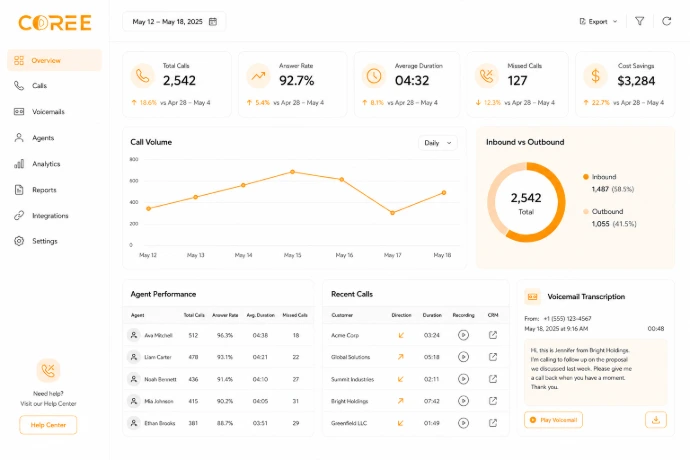
Task: Click Play Voicemail button
Action: point(553,420)
